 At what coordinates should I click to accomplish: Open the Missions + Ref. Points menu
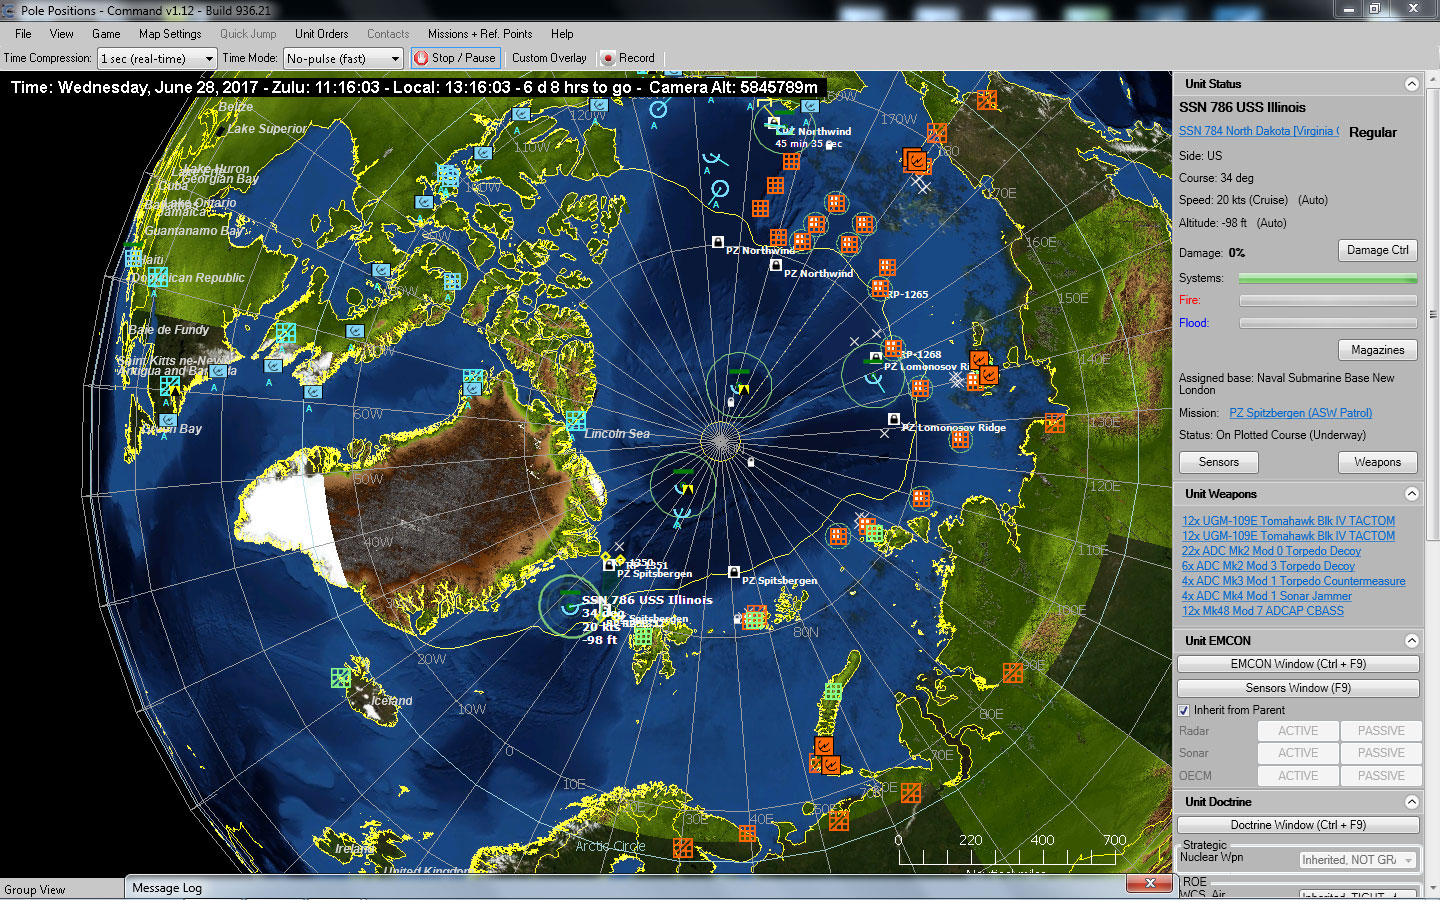tap(480, 33)
